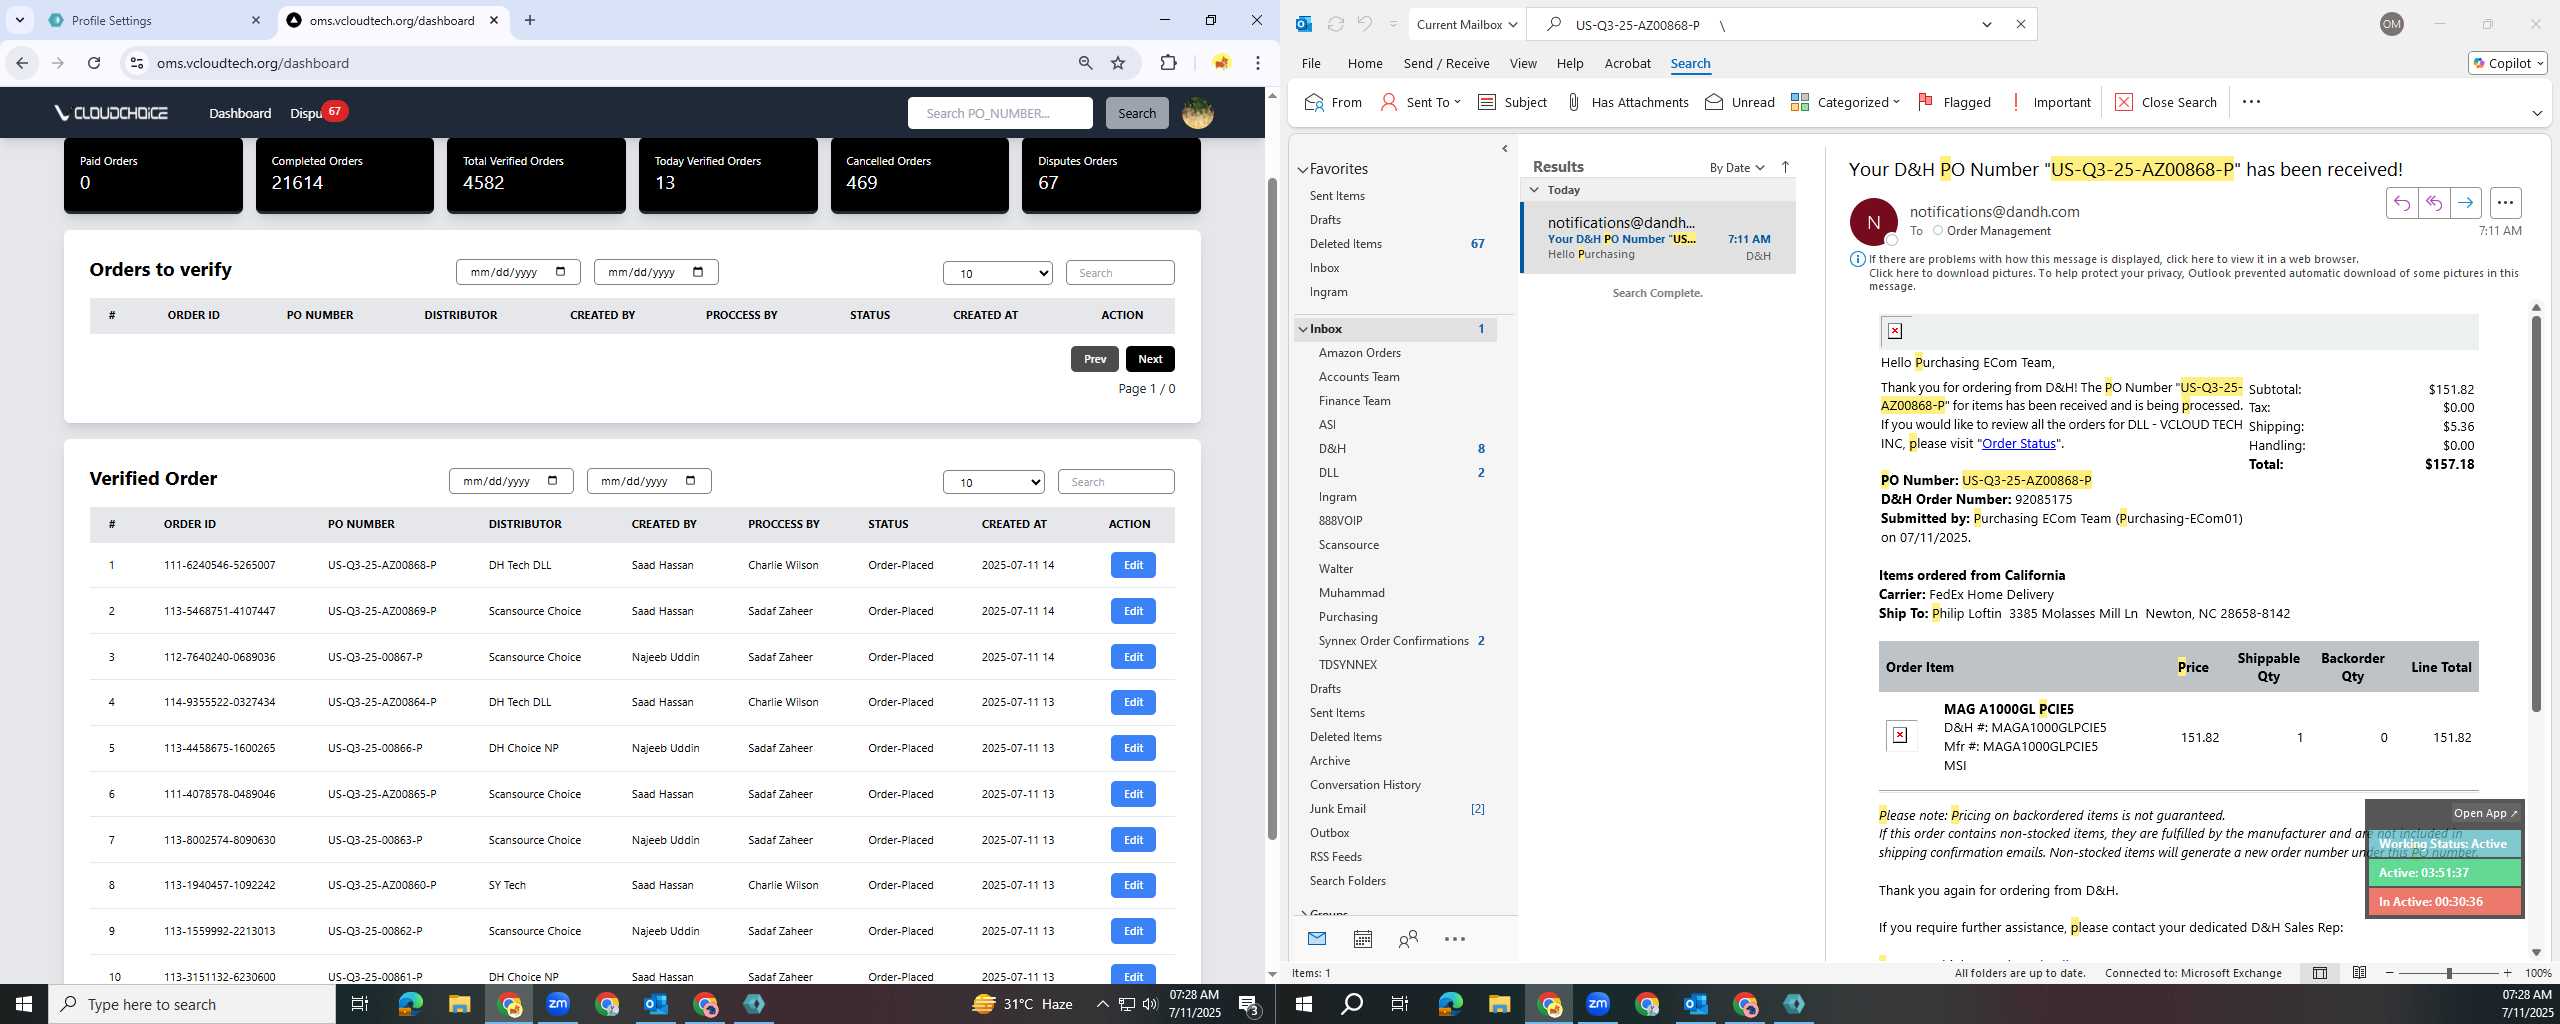Expand Categorized filter dropdown
2560x1024 pixels.
pyautogui.click(x=1845, y=102)
